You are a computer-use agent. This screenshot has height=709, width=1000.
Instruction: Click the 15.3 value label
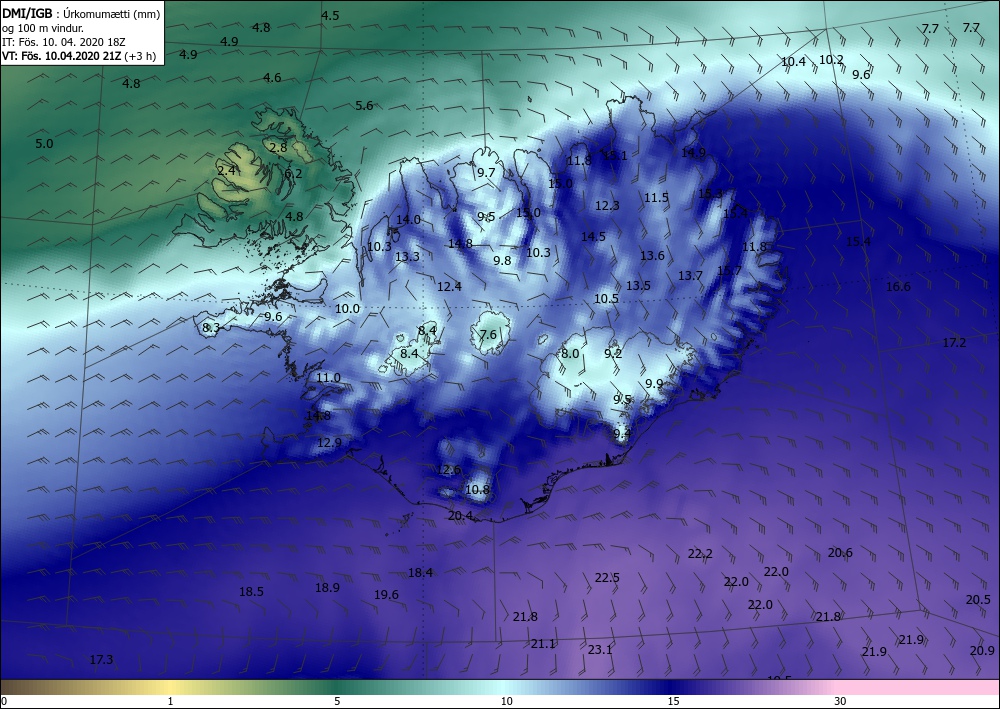[710, 194]
